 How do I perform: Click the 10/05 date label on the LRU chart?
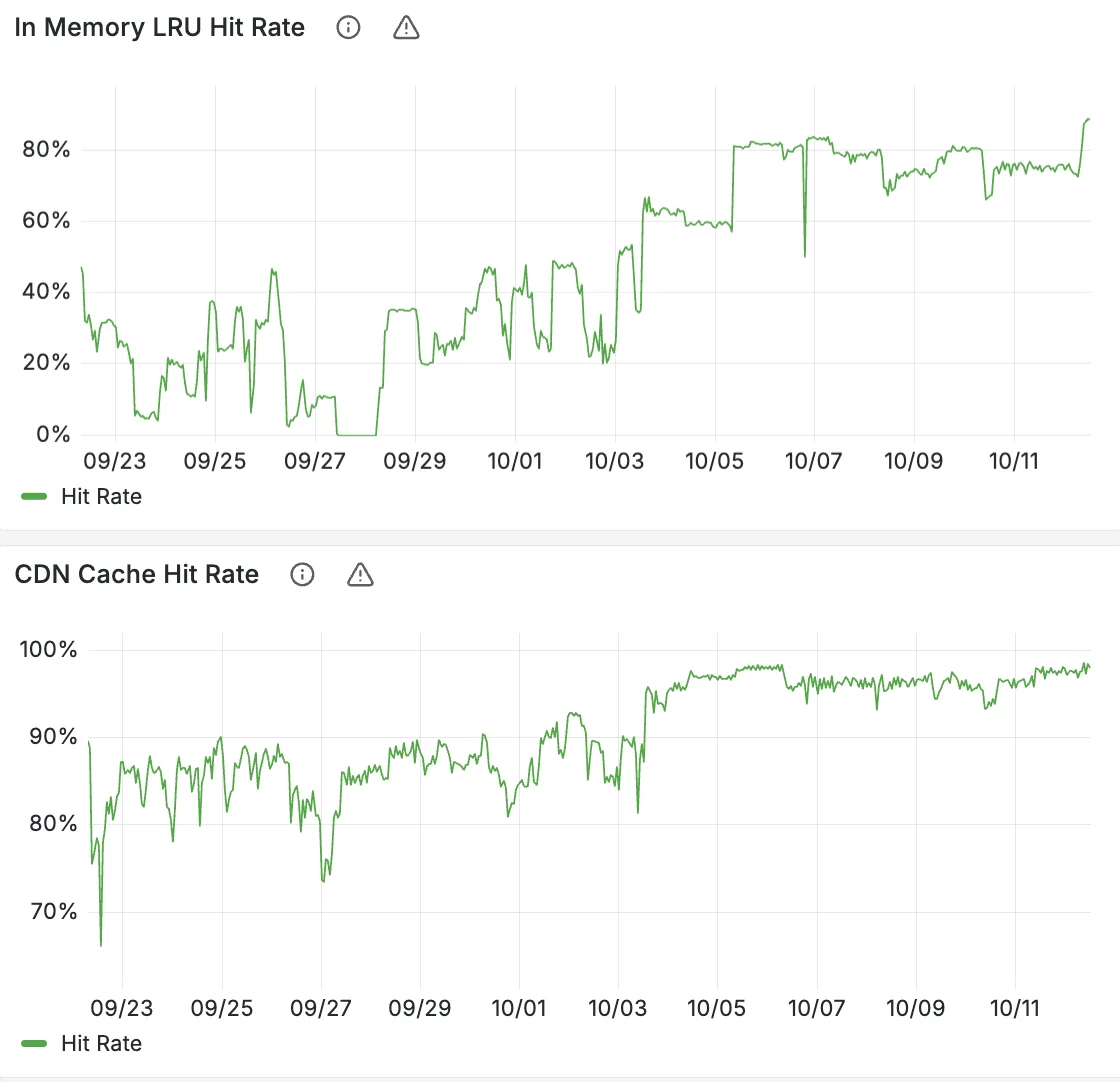[714, 461]
